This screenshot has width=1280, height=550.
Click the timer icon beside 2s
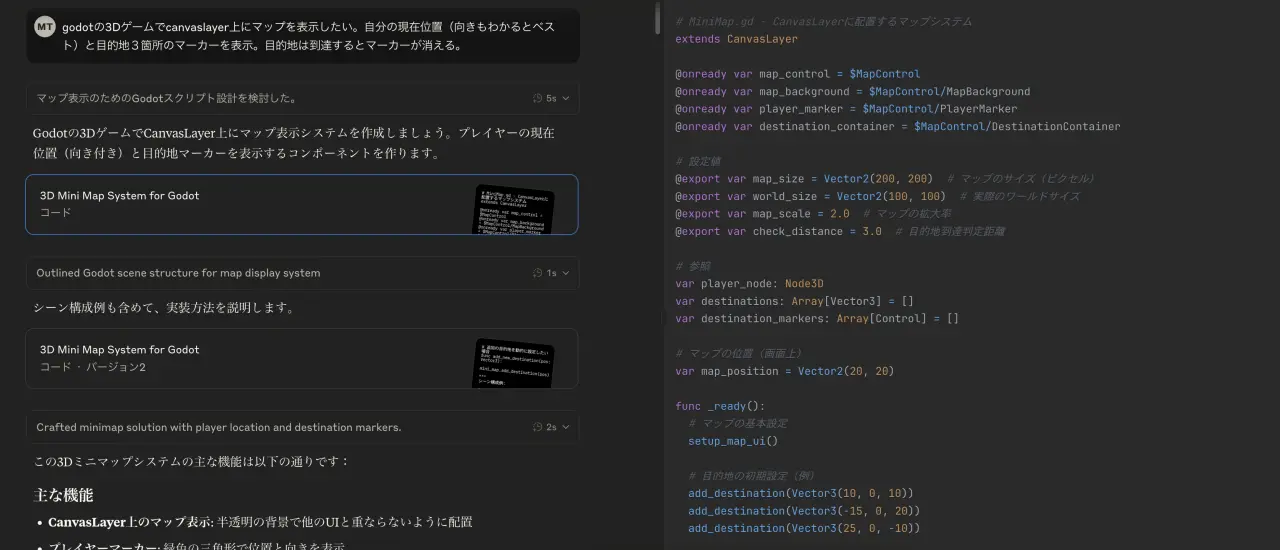tap(538, 427)
